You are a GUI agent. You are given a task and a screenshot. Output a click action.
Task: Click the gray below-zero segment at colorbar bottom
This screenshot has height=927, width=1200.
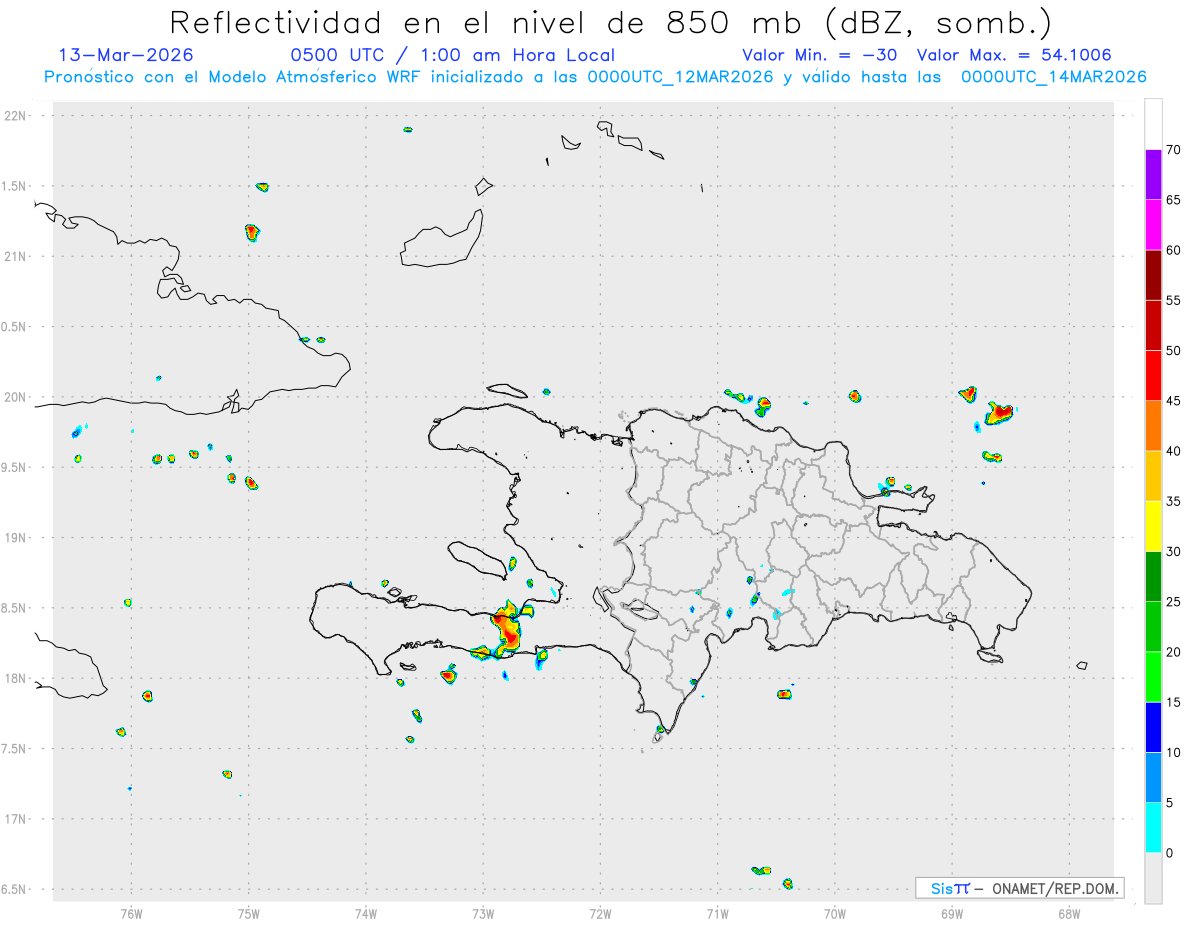point(1153,878)
